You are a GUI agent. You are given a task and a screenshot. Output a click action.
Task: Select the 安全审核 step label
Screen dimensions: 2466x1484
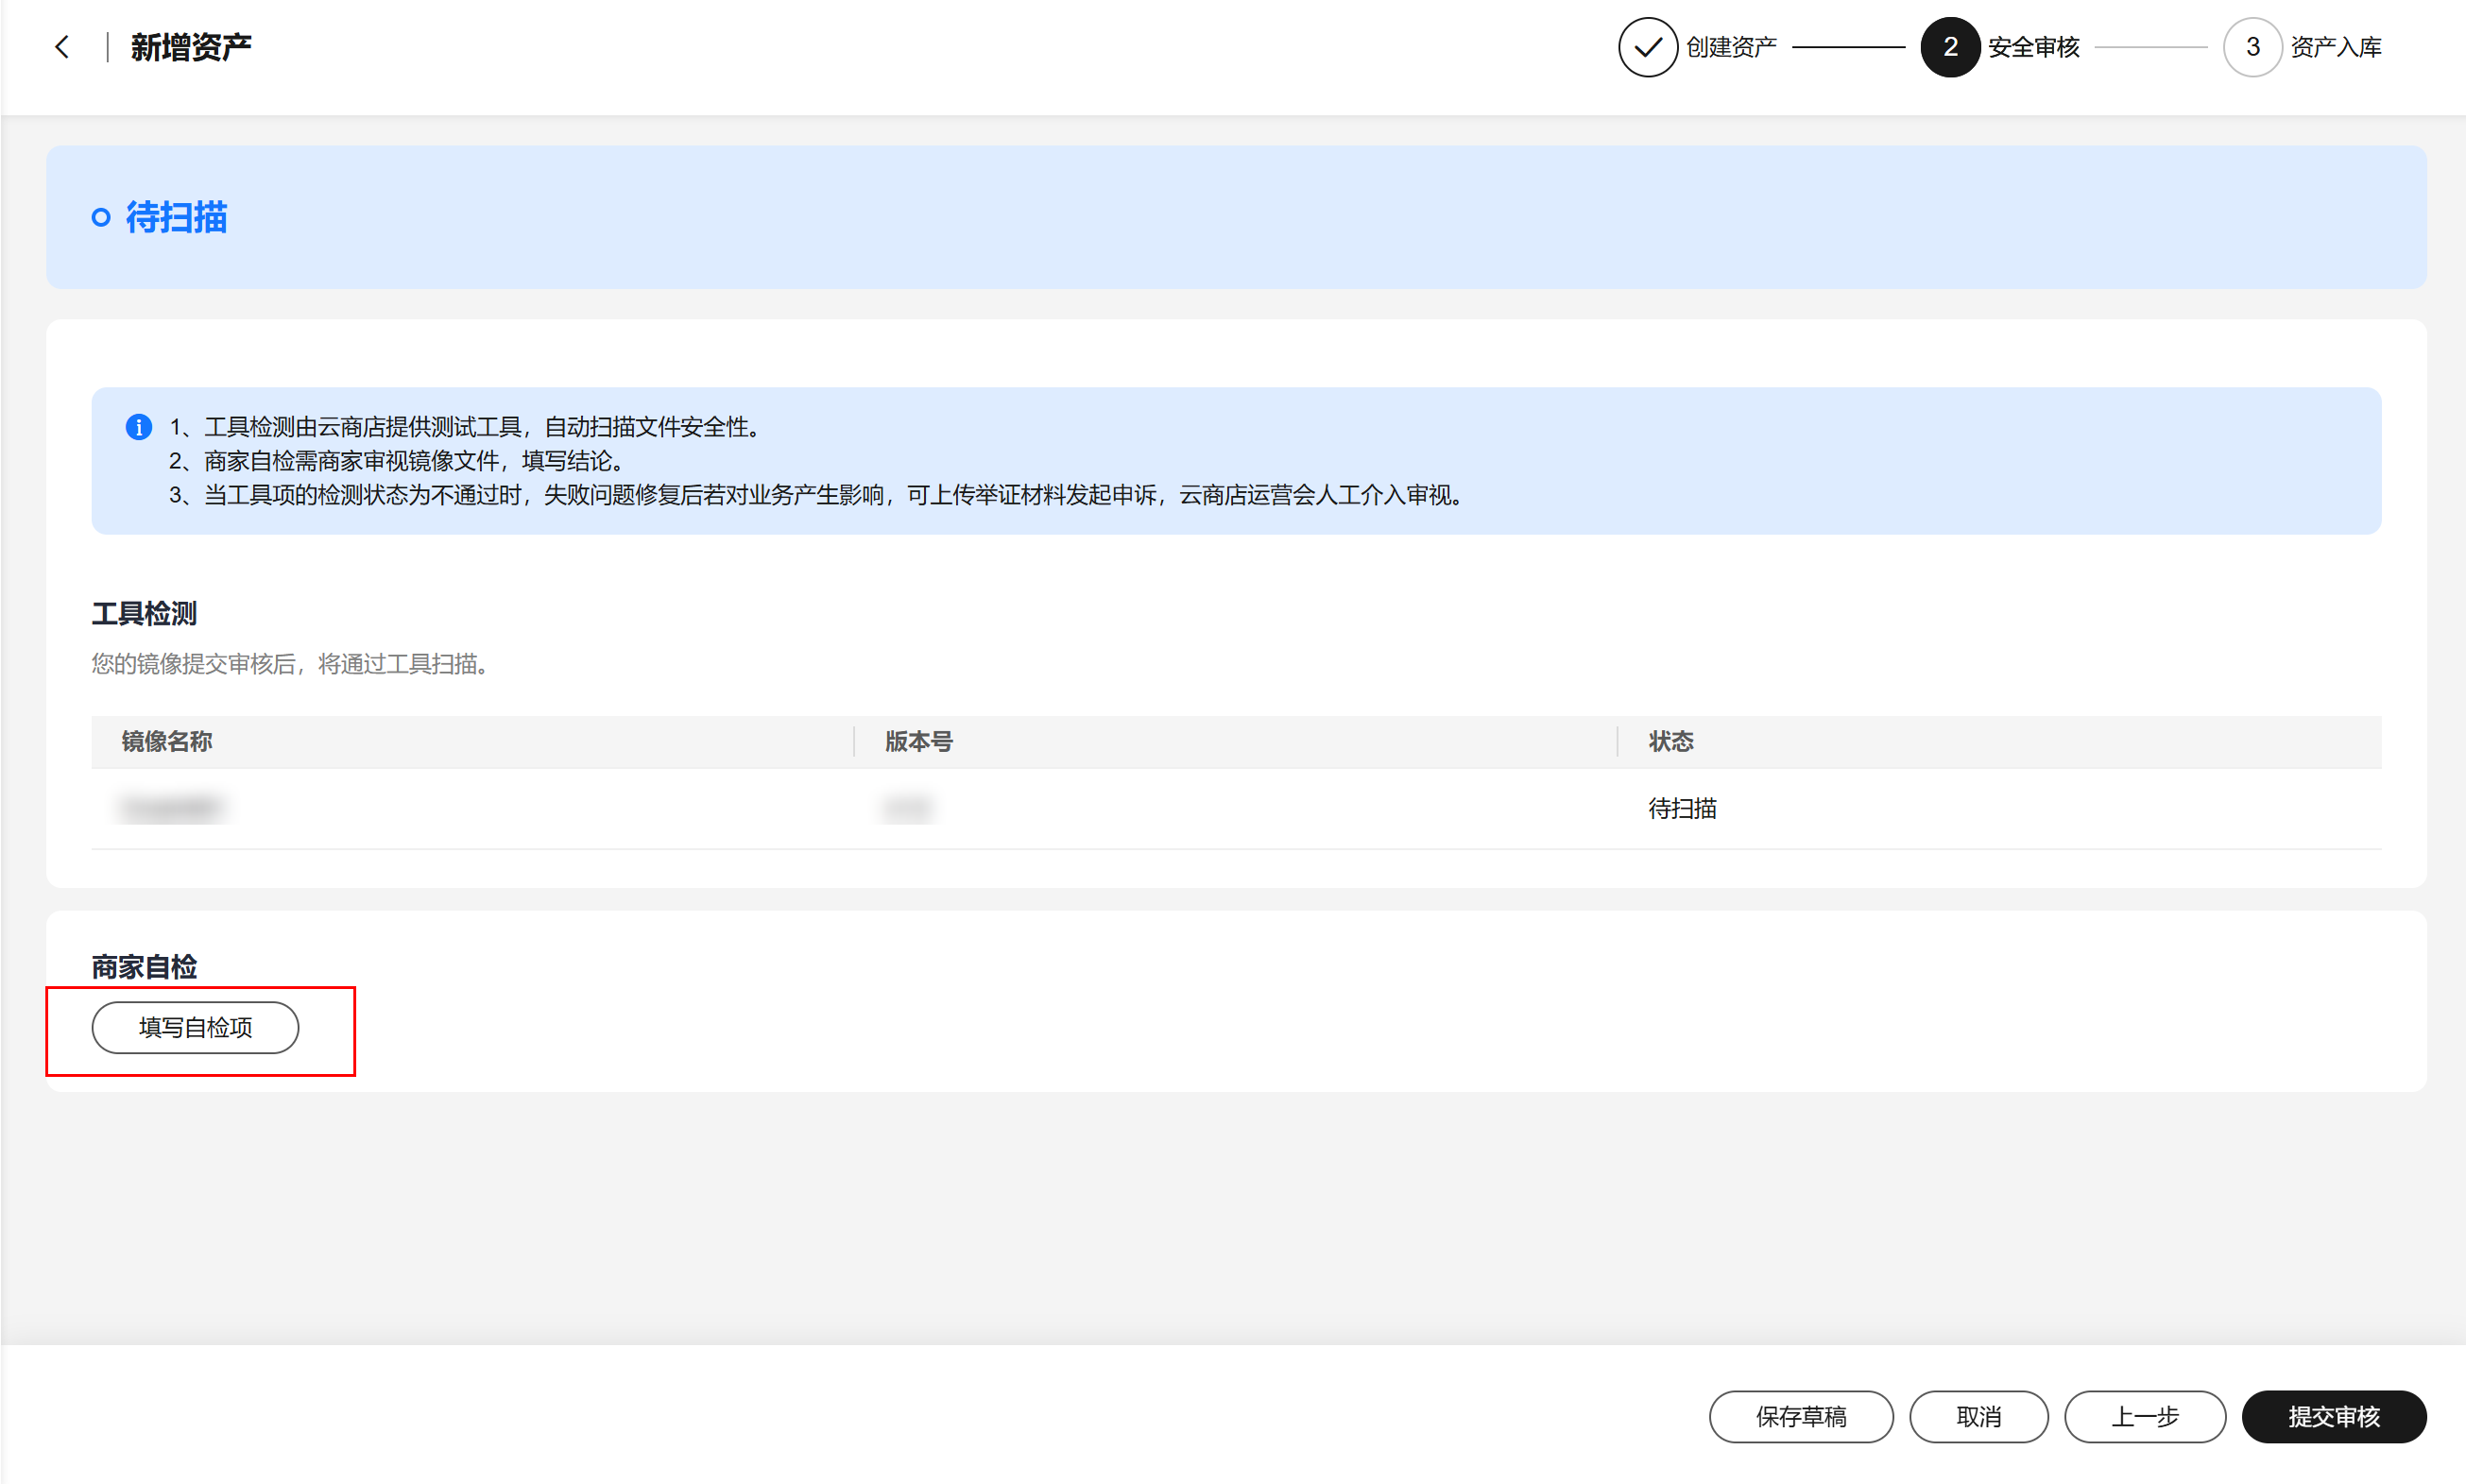pos(2033,47)
